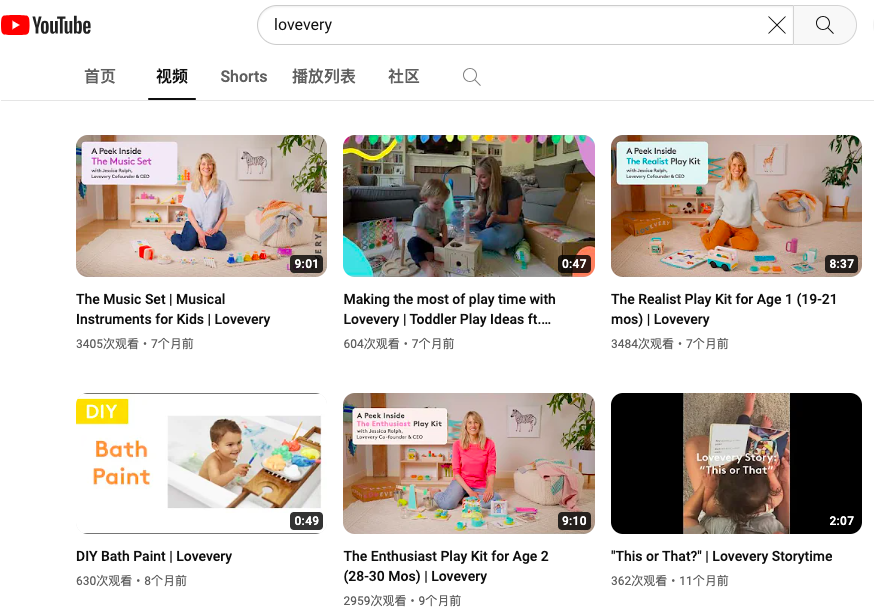874x612 pixels.
Task: Open 'DIY Bath Paint | Lovevery' title link
Action: click(154, 556)
